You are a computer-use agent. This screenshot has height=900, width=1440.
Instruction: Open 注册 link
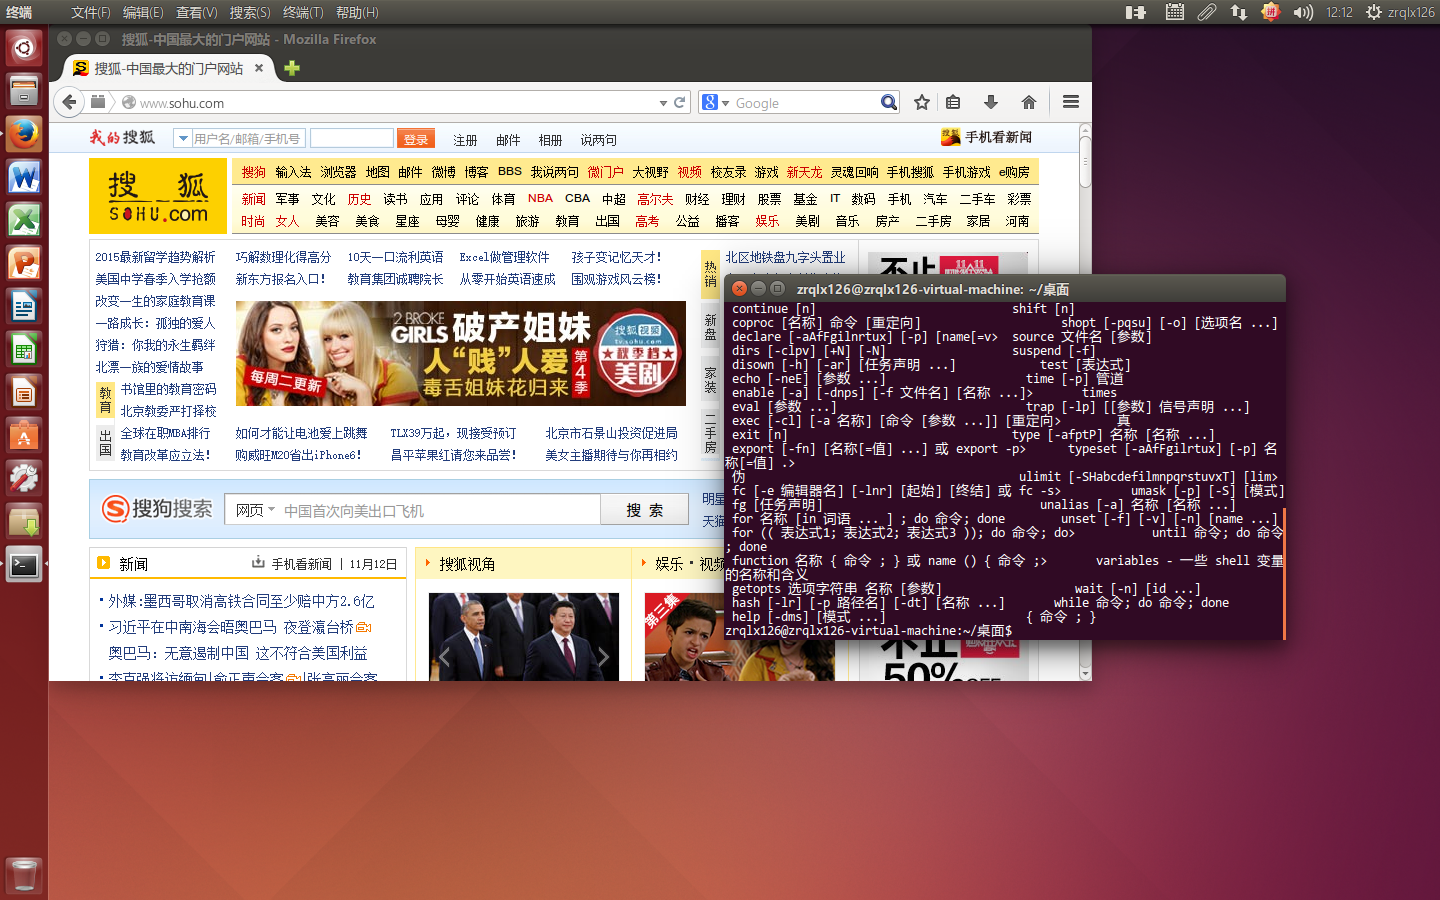tap(465, 140)
